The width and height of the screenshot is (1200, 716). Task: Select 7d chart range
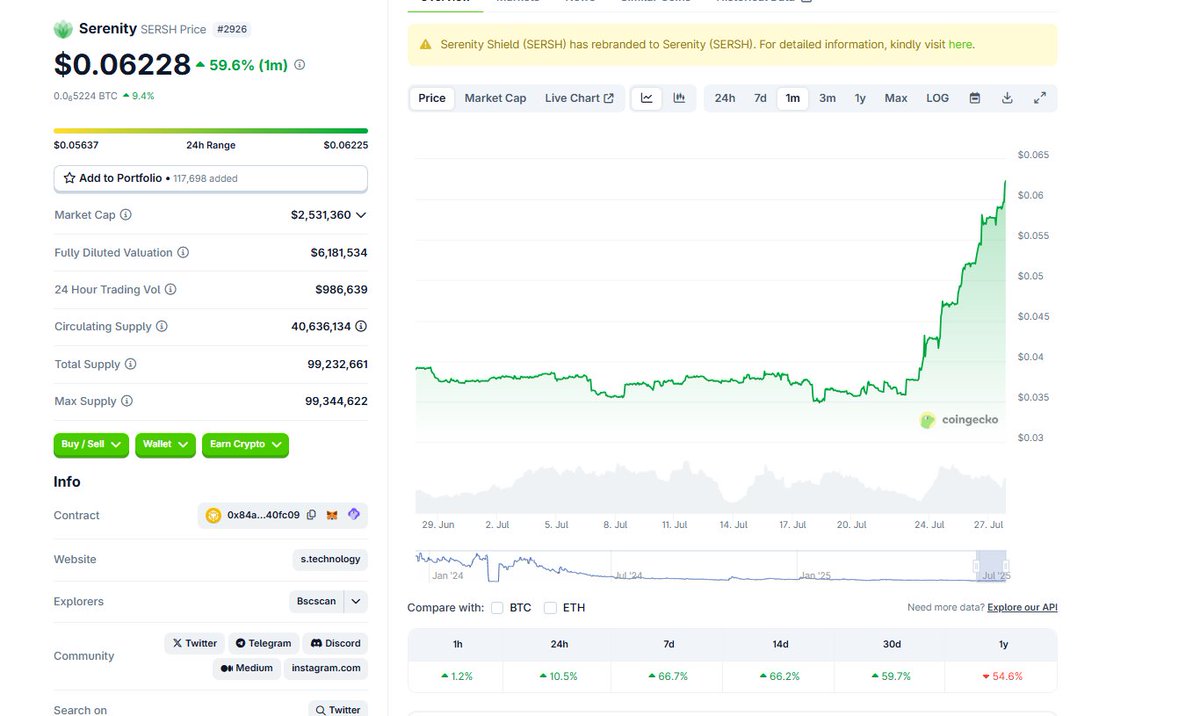click(760, 98)
